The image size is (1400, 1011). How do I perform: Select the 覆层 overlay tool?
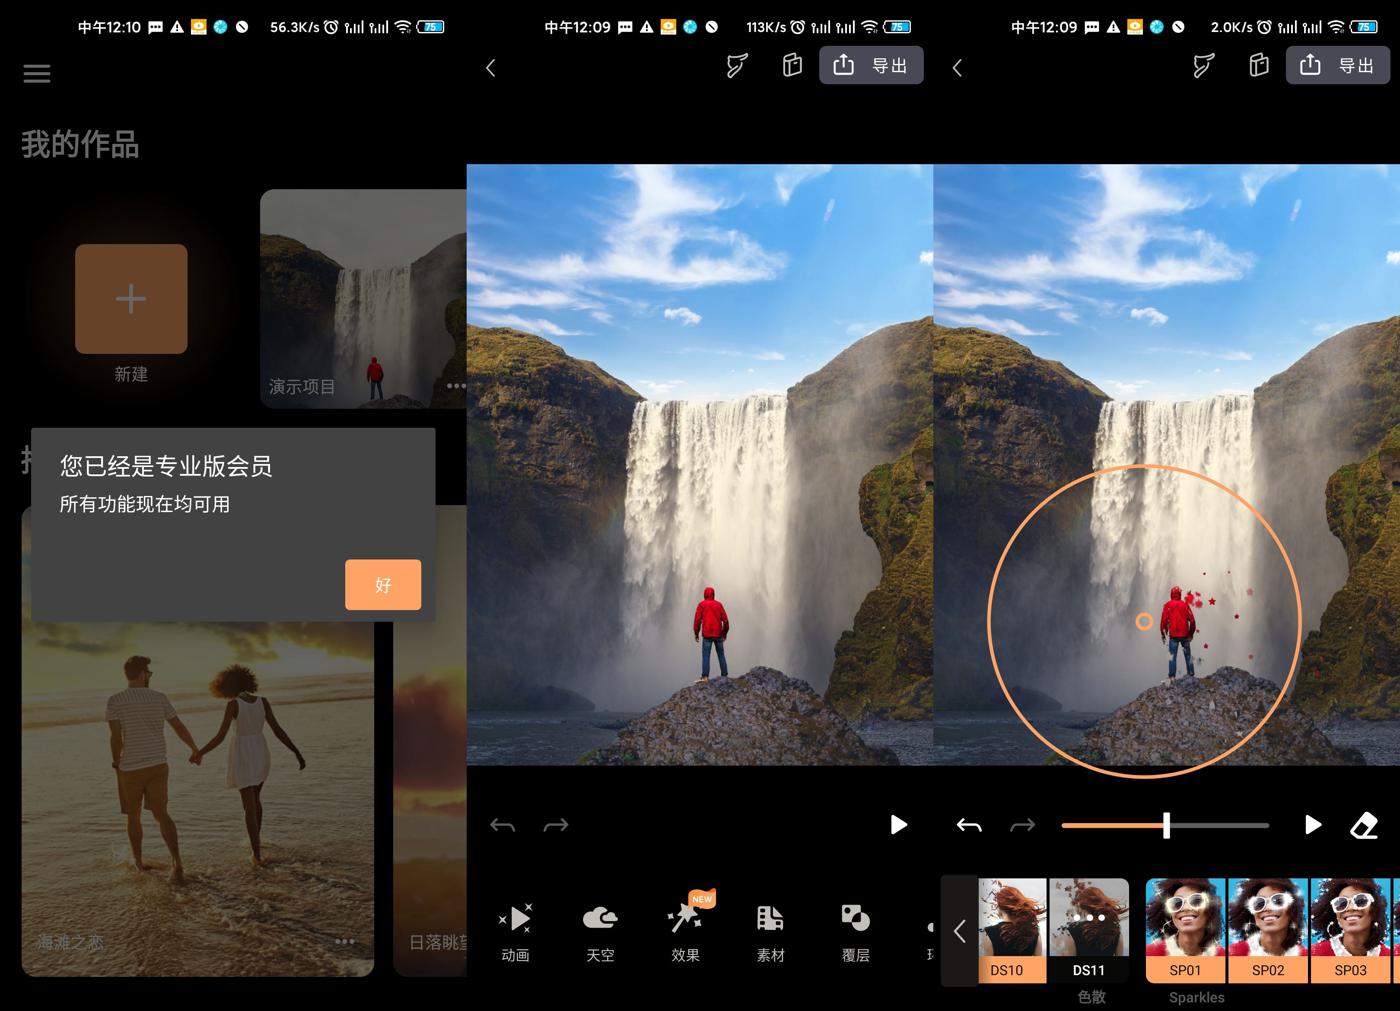(855, 930)
